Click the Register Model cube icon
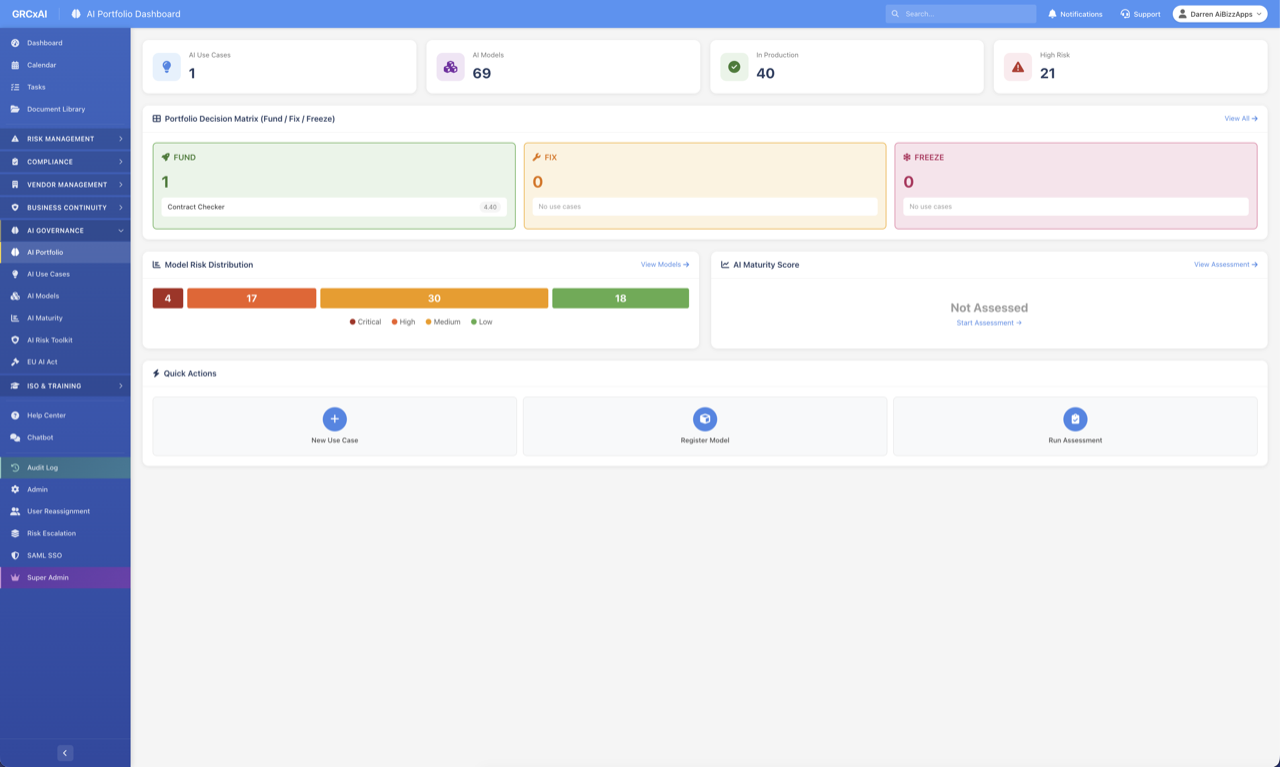The height and width of the screenshot is (767, 1280). (x=705, y=419)
